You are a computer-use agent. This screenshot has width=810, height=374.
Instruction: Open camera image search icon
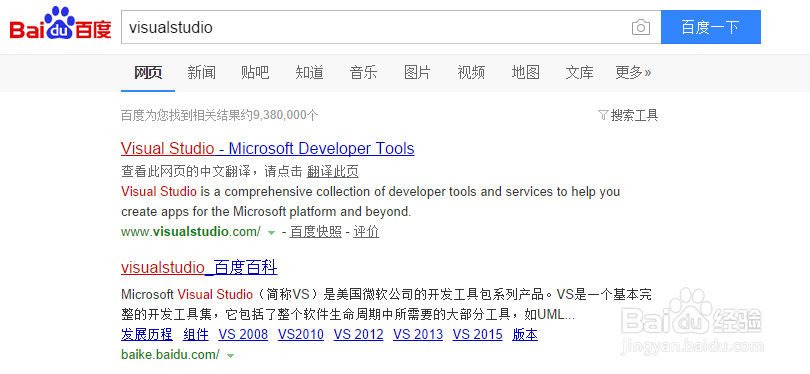[x=641, y=27]
